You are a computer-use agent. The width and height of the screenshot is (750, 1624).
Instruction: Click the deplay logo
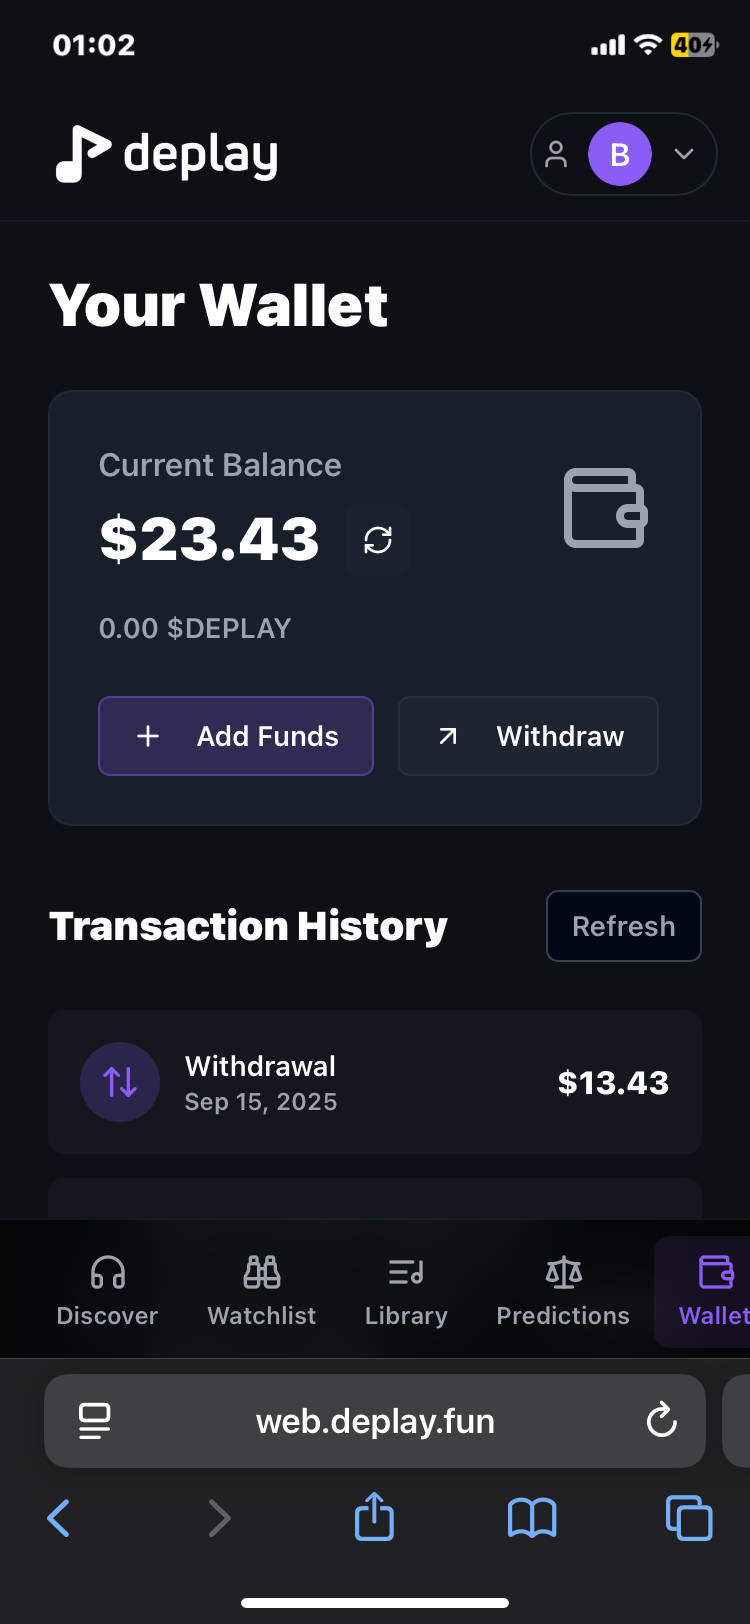(167, 155)
